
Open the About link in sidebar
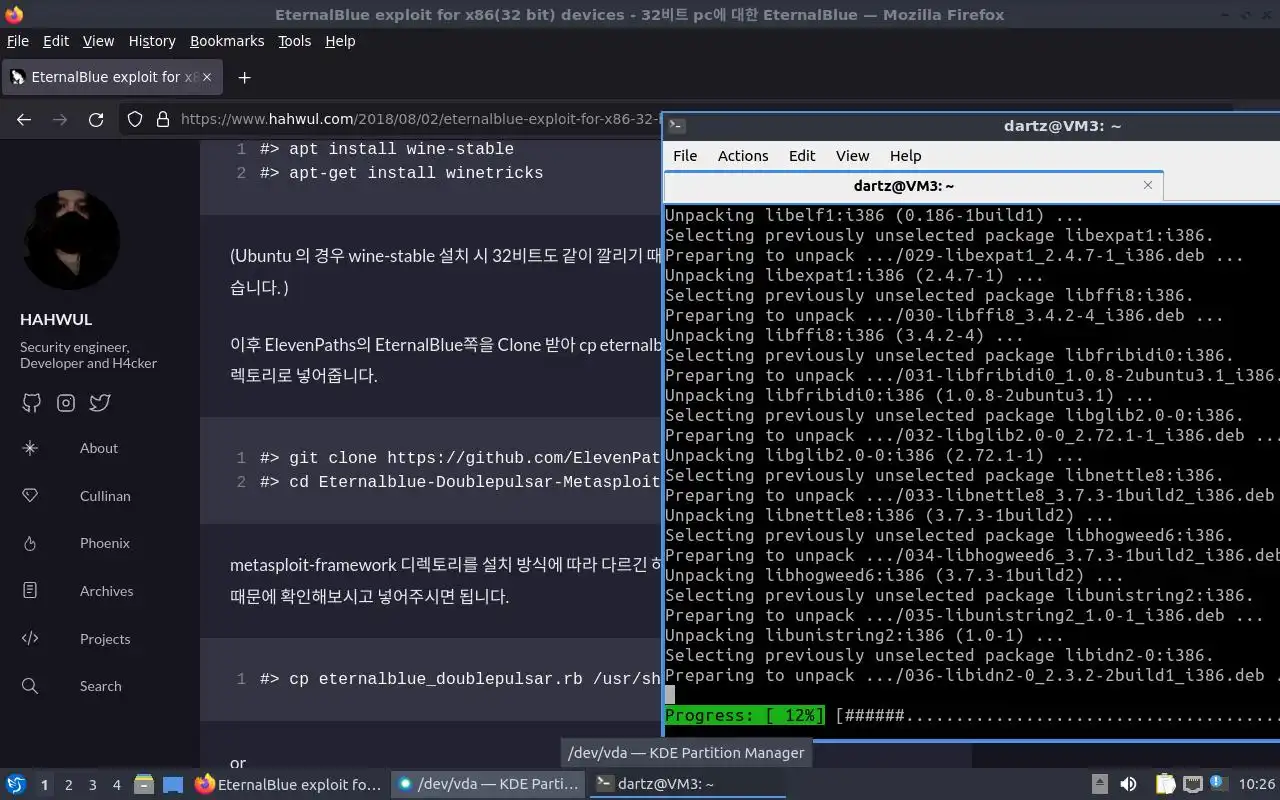pos(99,448)
